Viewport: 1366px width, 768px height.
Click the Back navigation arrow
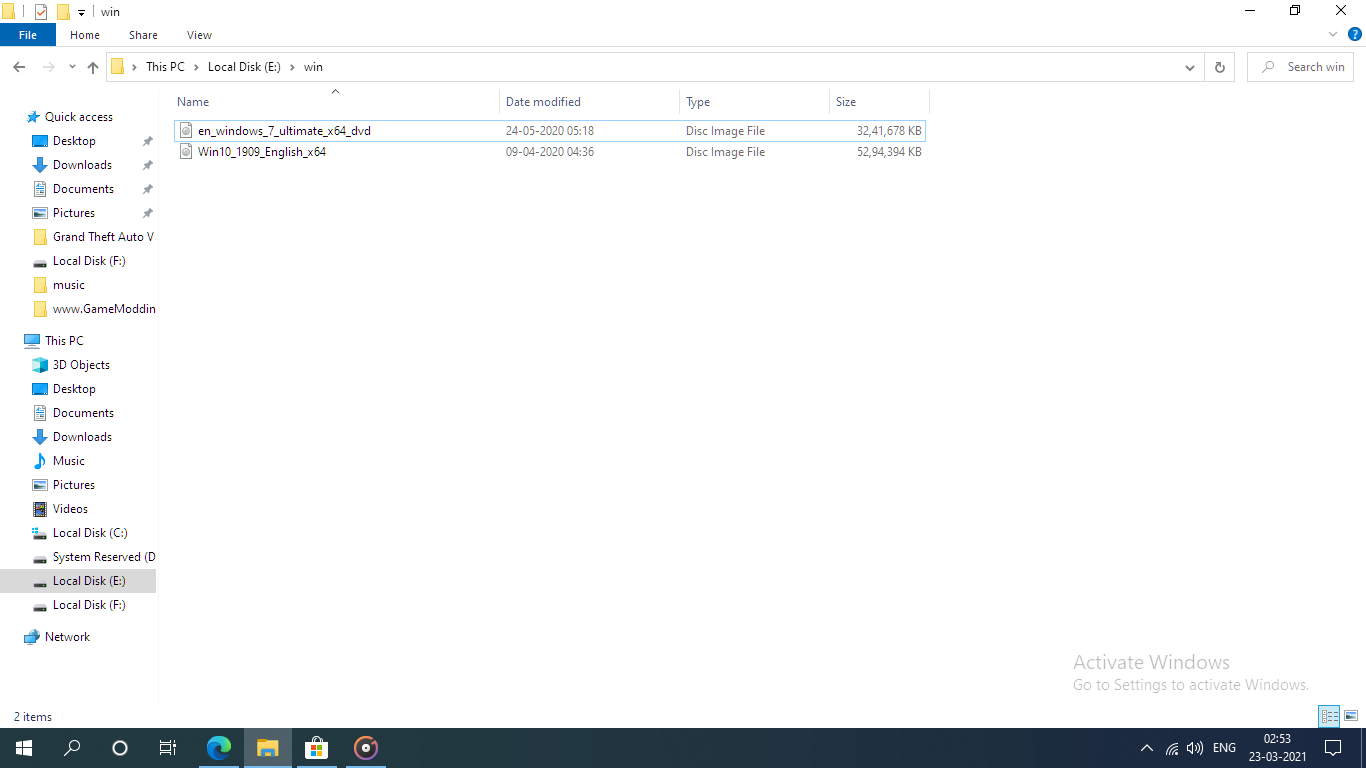(x=19, y=67)
